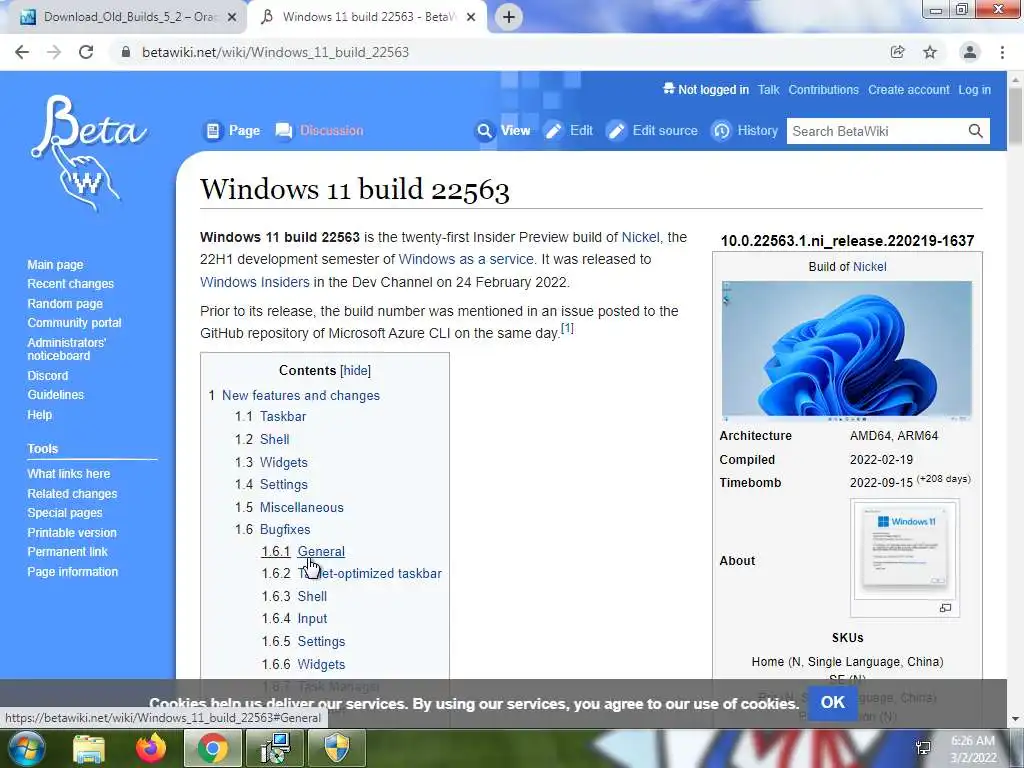Open Permanent link
Image resolution: width=1024 pixels, height=768 pixels.
[x=67, y=552]
